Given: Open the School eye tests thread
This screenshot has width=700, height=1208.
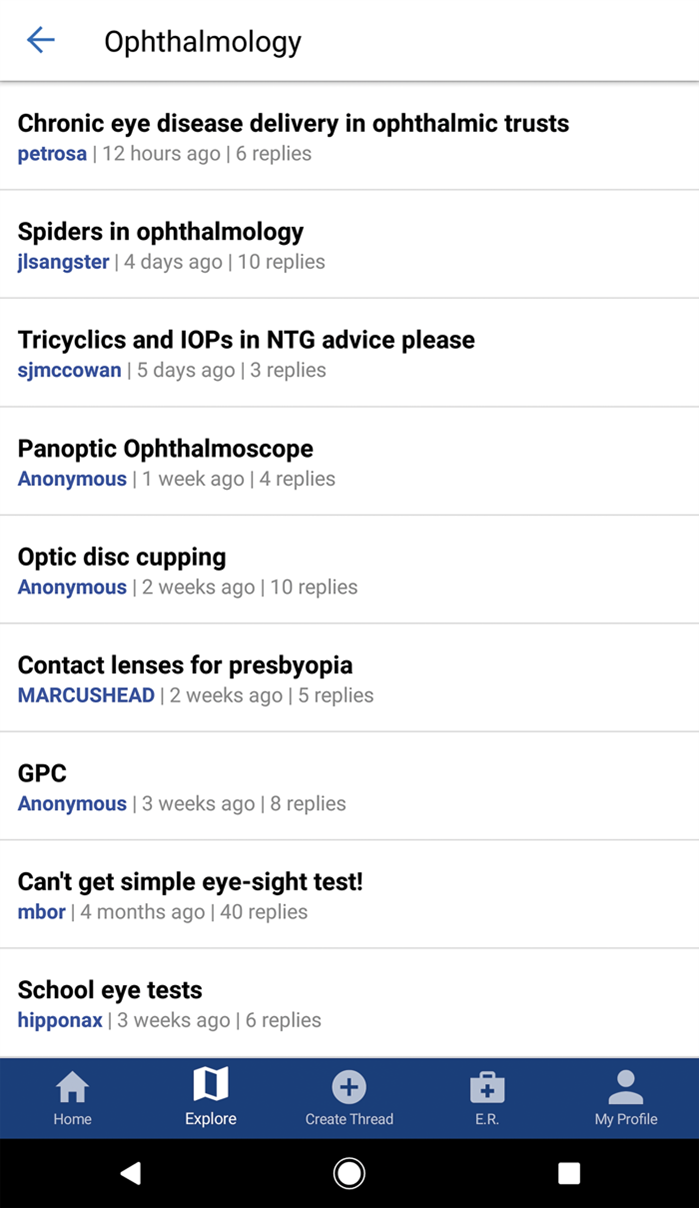Looking at the screenshot, I should (110, 990).
